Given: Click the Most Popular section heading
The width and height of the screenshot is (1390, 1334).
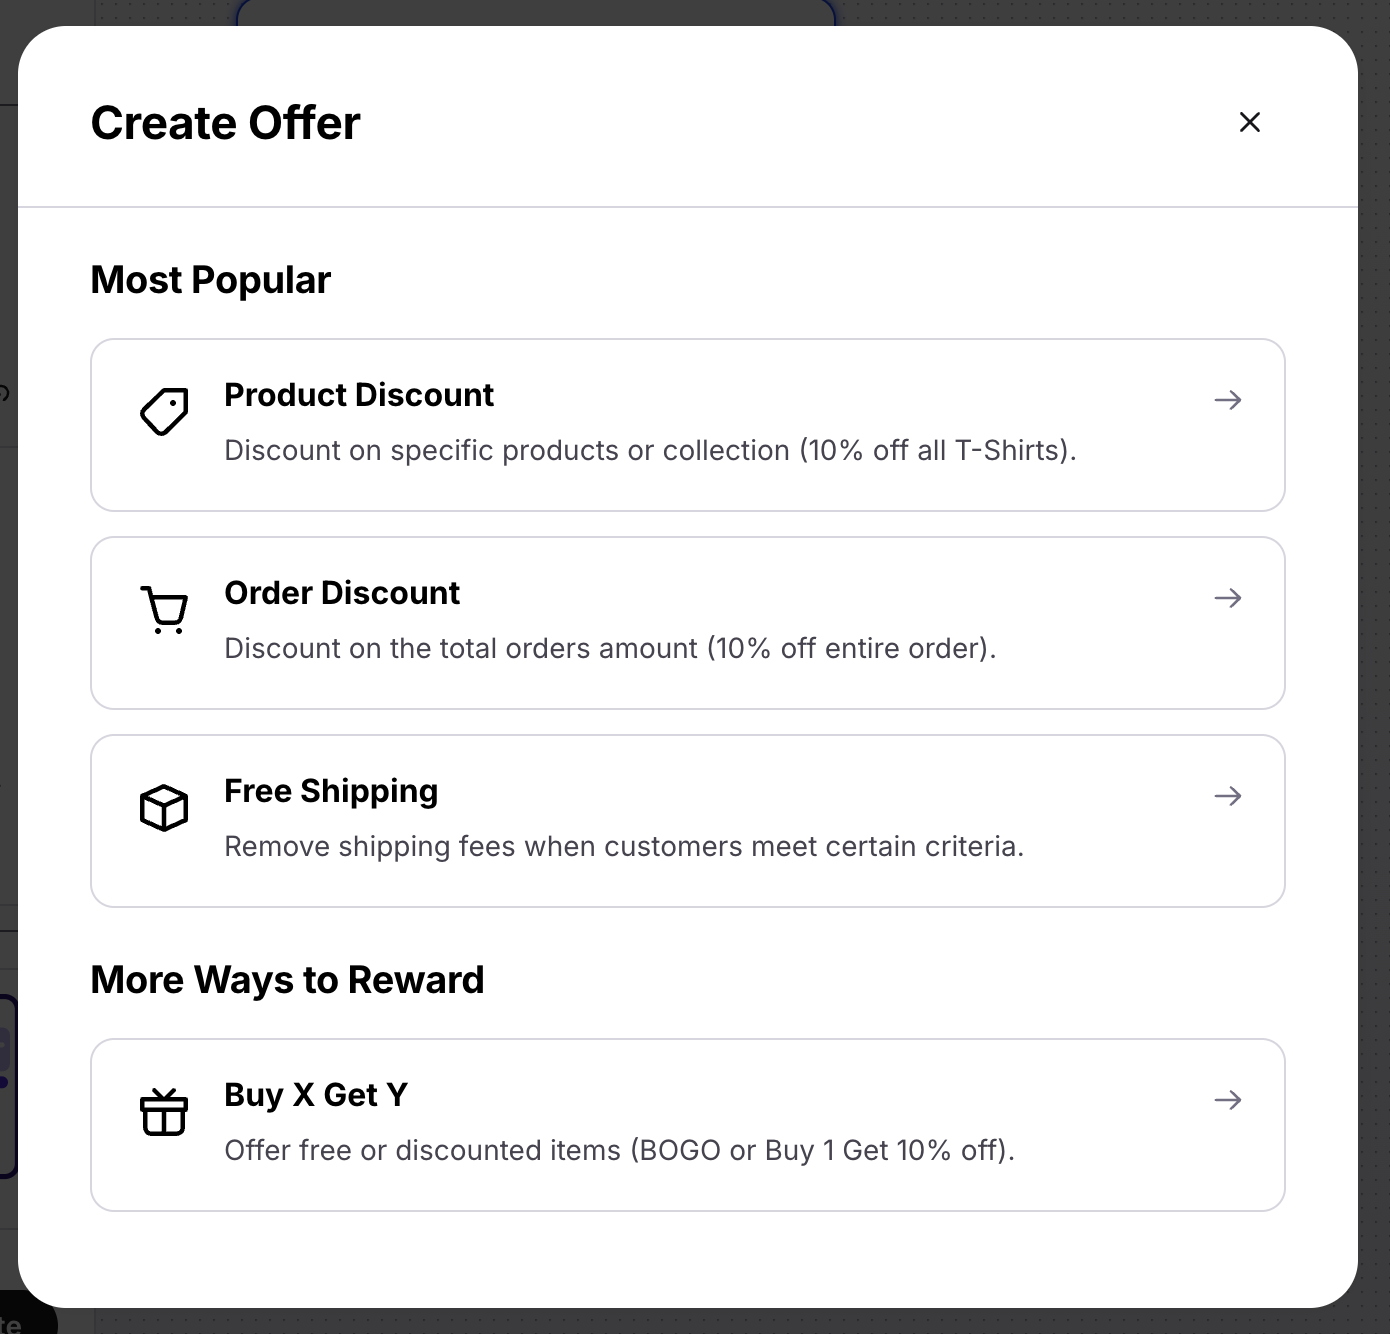Looking at the screenshot, I should (210, 280).
